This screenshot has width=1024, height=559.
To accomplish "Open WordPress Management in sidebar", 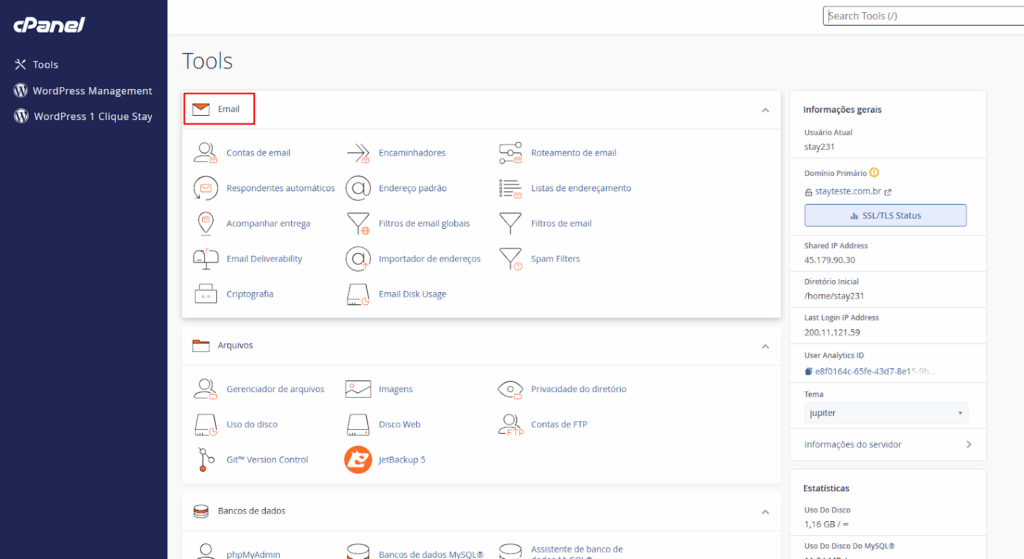I will click(x=92, y=91).
